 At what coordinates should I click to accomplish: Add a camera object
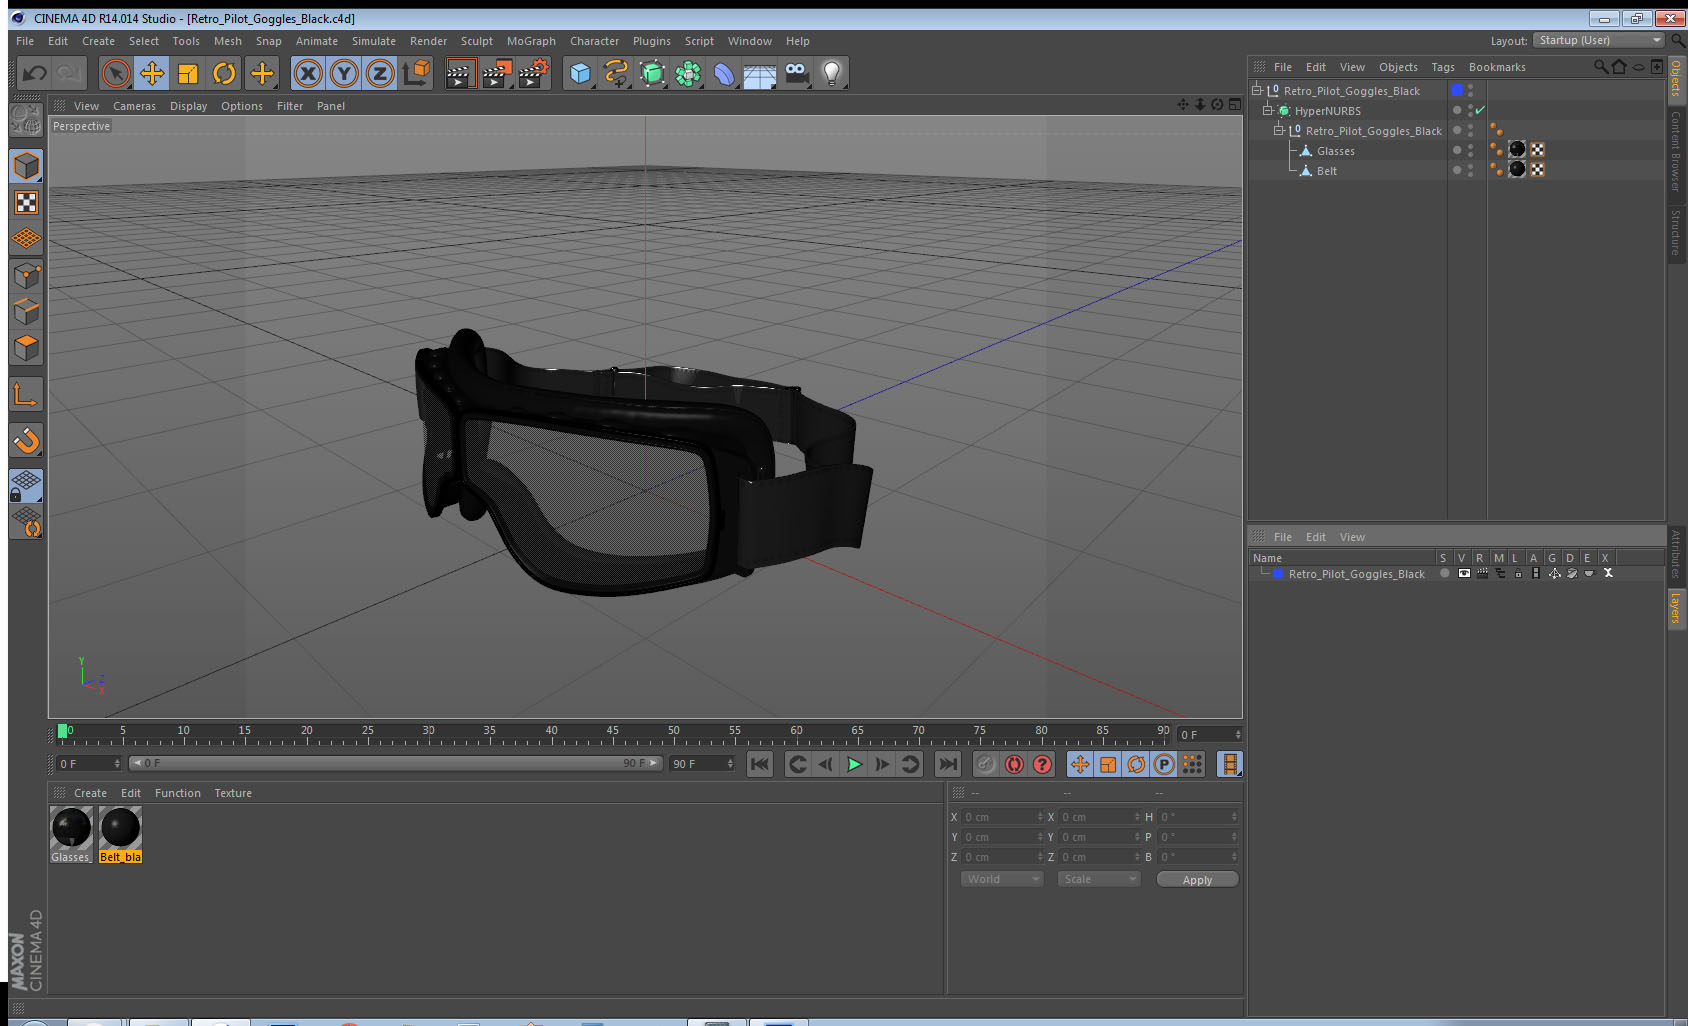797,73
